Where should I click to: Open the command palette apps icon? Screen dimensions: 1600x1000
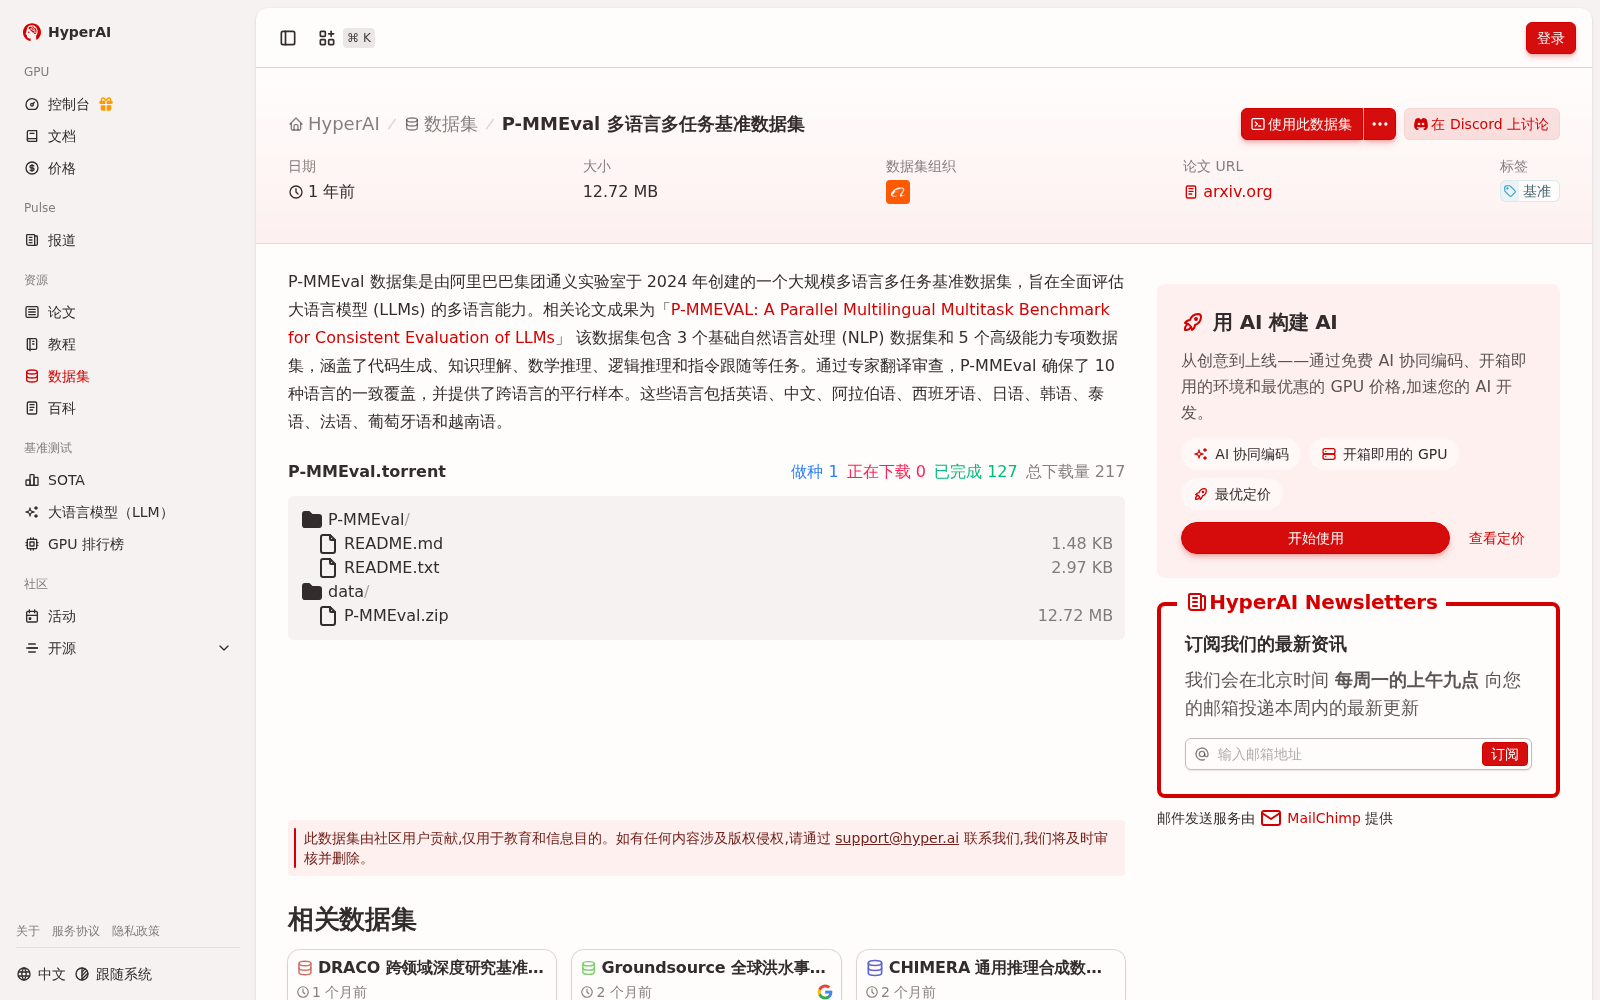327,38
